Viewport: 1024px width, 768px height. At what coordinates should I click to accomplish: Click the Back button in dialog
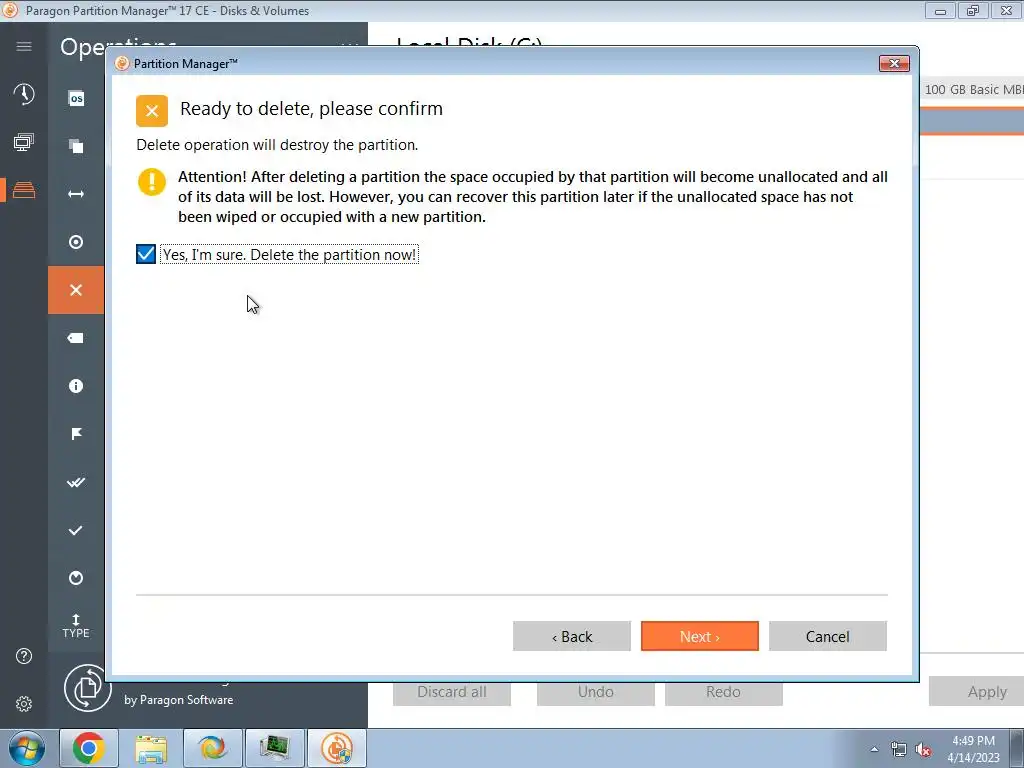571,636
